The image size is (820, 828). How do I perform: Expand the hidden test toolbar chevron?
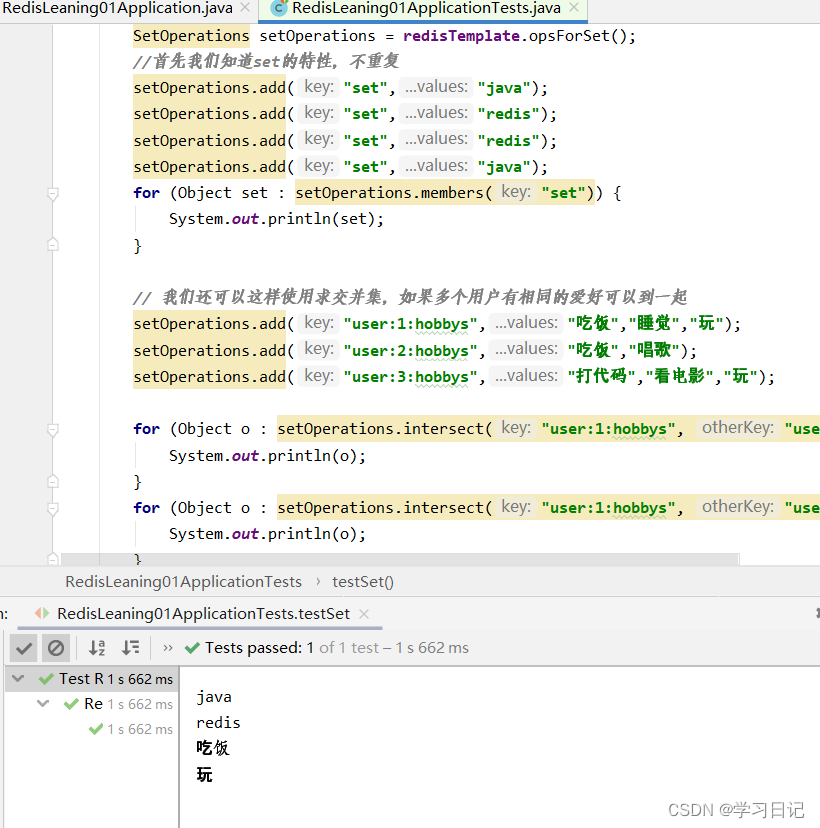click(x=167, y=648)
